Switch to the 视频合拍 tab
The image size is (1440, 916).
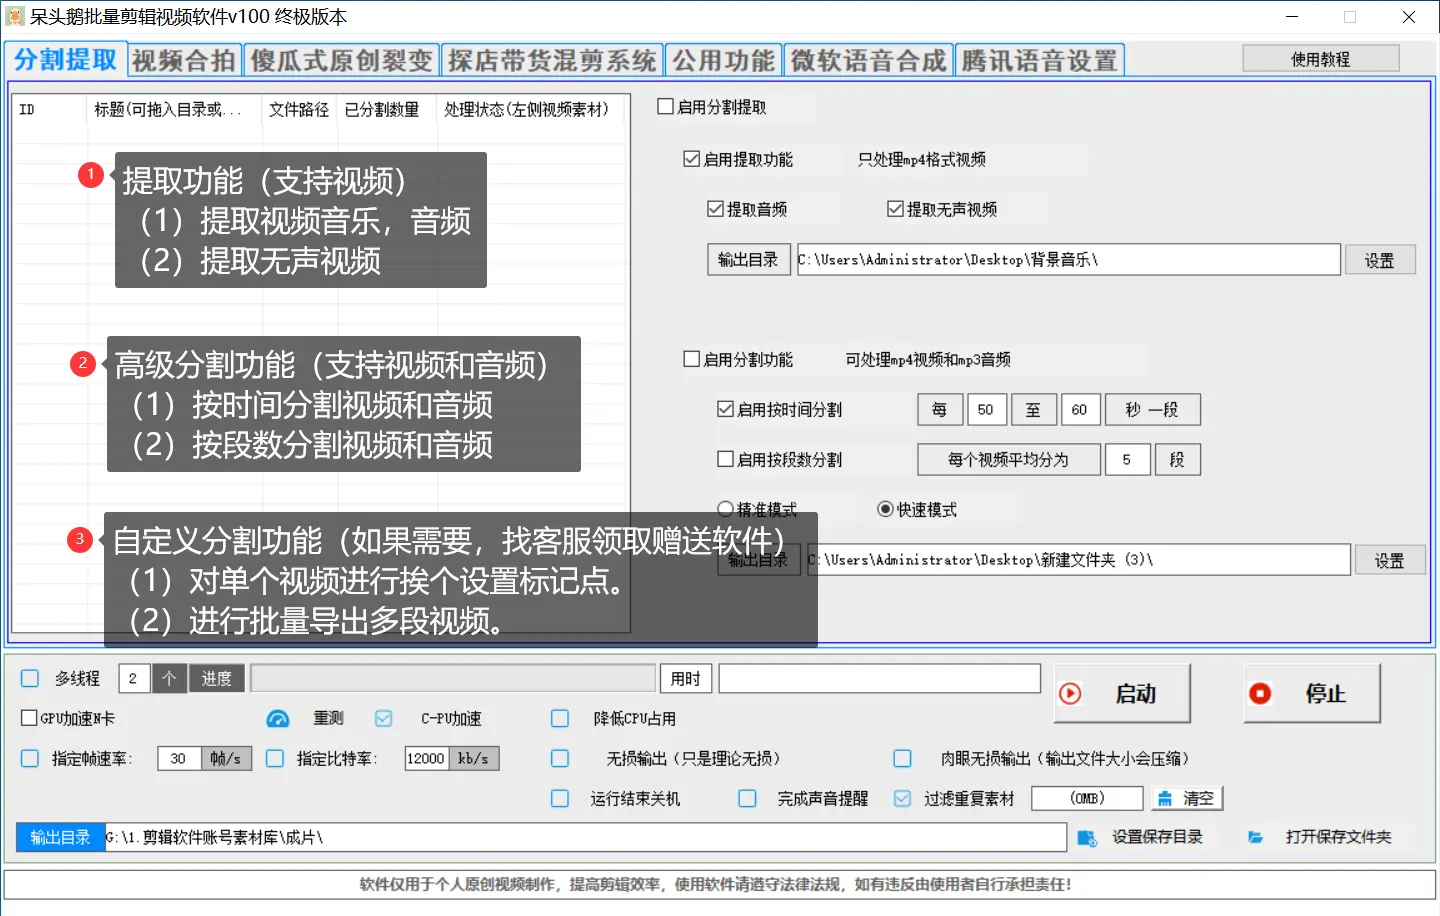coord(183,59)
